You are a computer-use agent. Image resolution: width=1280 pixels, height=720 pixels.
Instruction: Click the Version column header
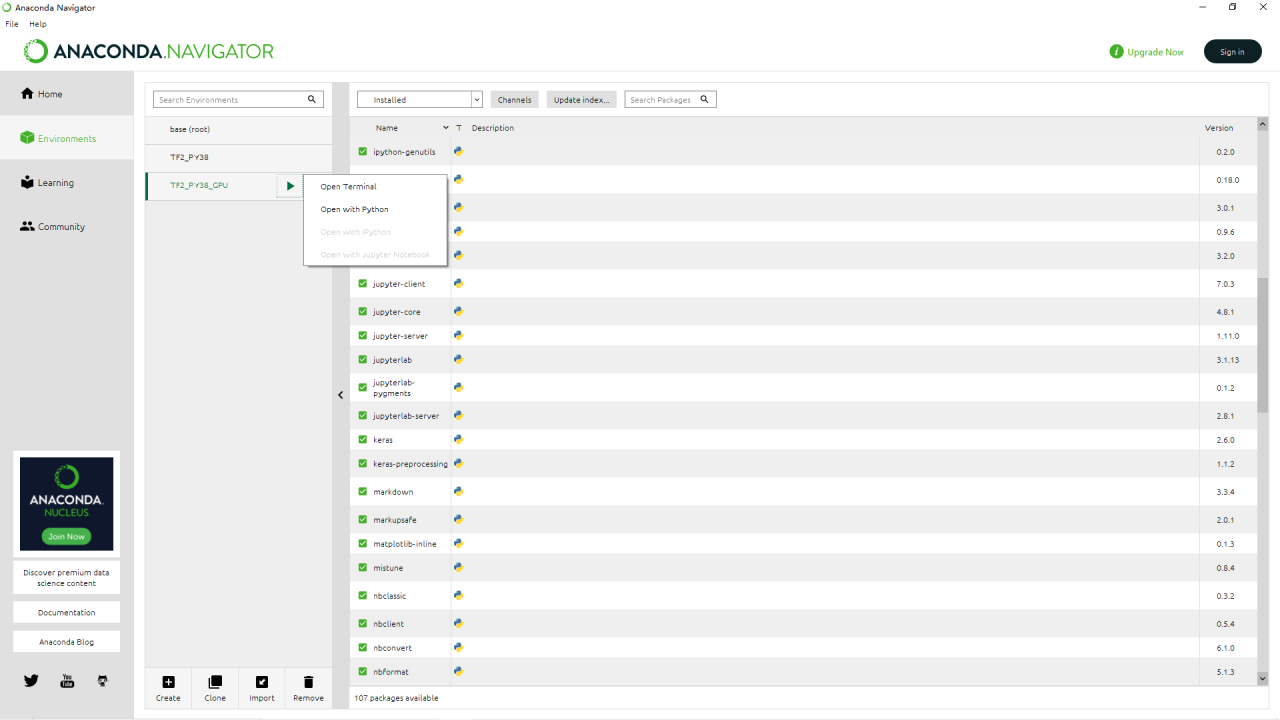(1219, 128)
